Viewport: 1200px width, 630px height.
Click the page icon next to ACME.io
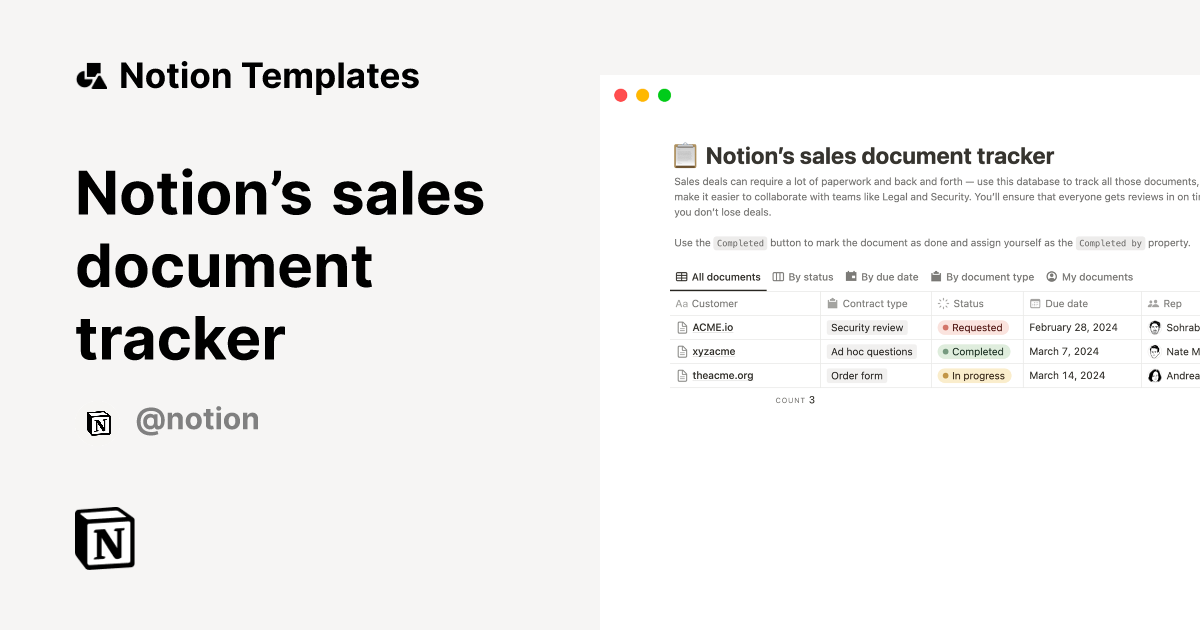[682, 327]
